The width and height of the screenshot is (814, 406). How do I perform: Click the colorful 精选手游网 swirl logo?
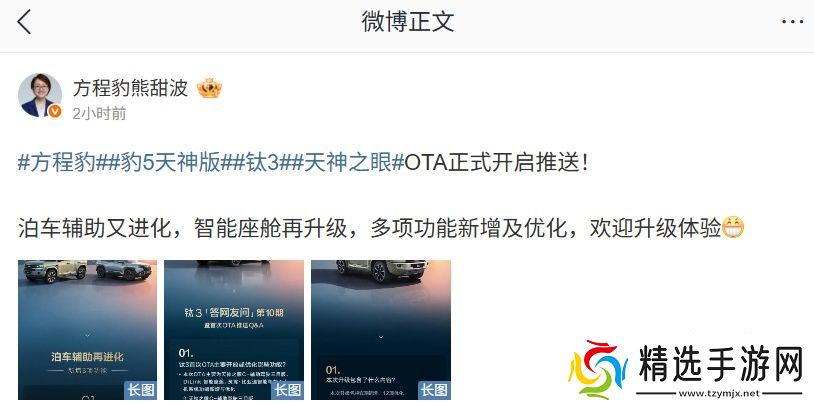point(598,369)
